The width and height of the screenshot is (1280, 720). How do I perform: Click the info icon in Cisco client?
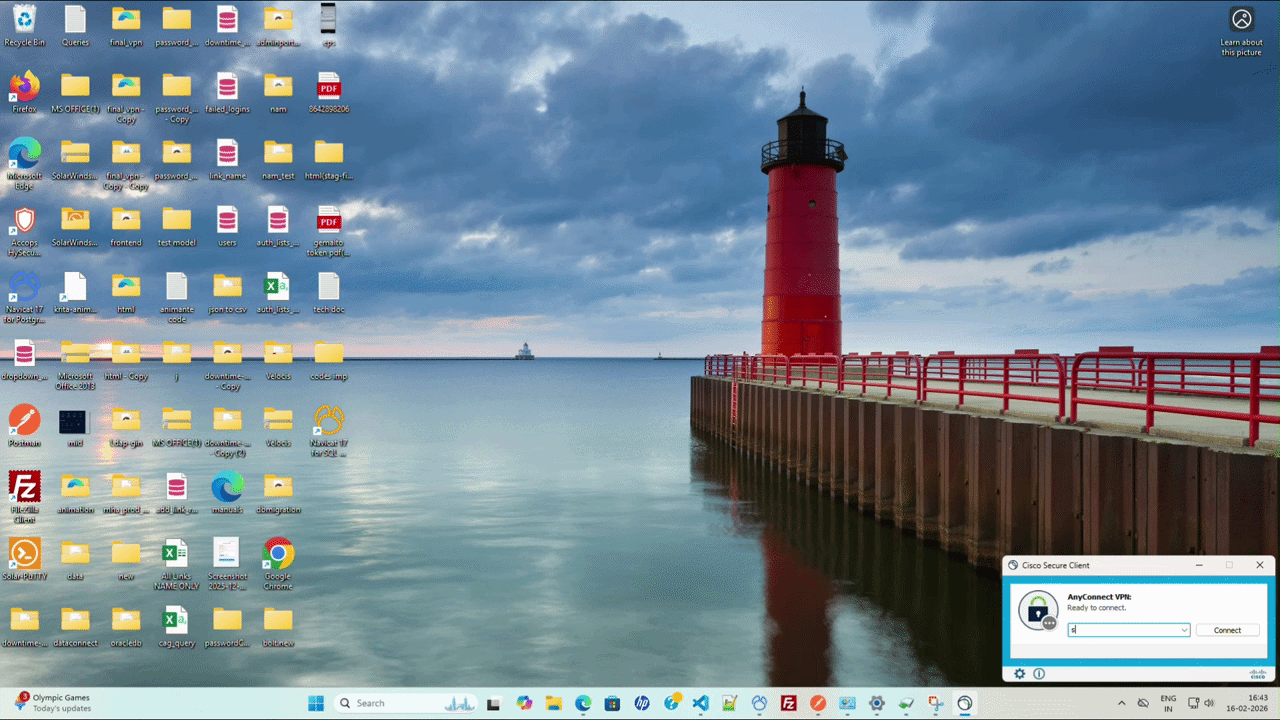tap(1039, 674)
